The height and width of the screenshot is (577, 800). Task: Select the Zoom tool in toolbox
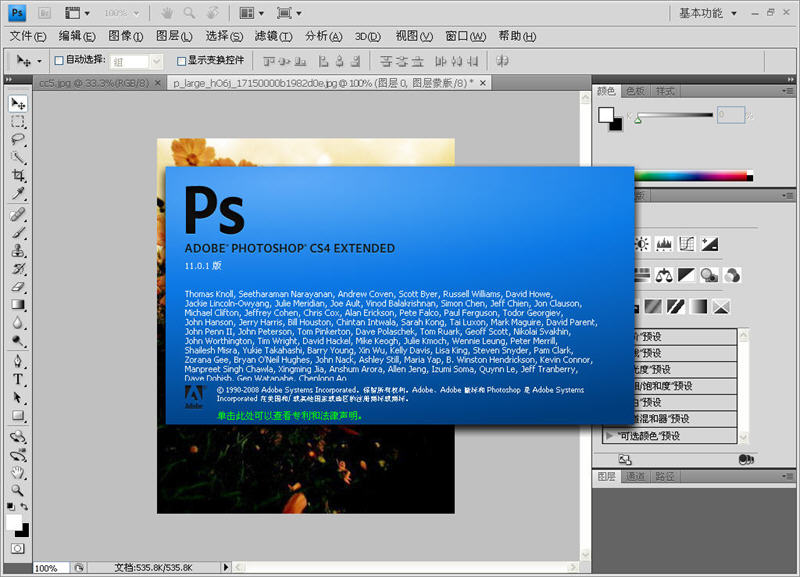click(18, 491)
